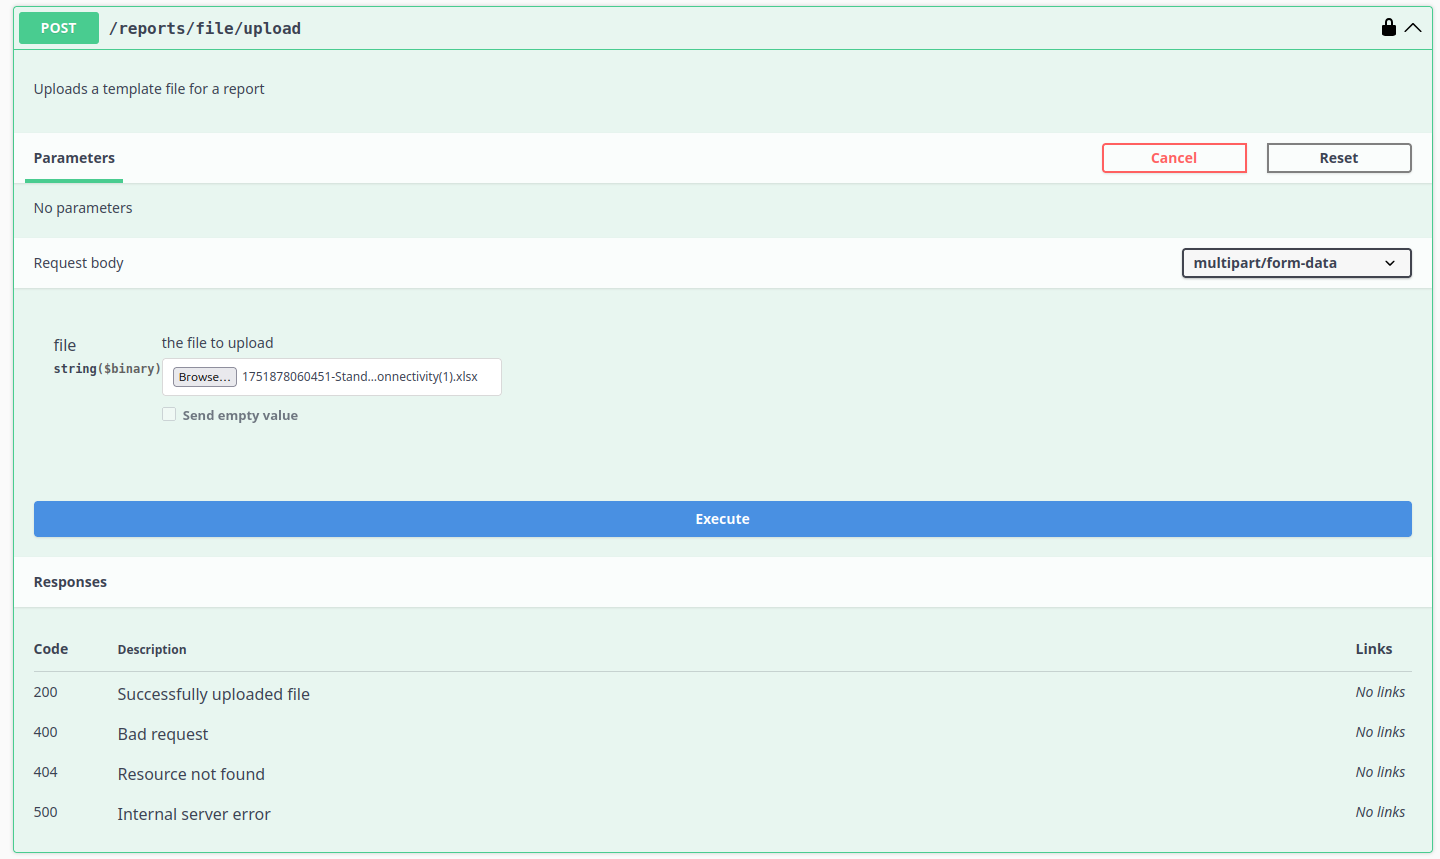Click the authorization lock icon
The width and height of the screenshot is (1440, 859).
tap(1389, 27)
